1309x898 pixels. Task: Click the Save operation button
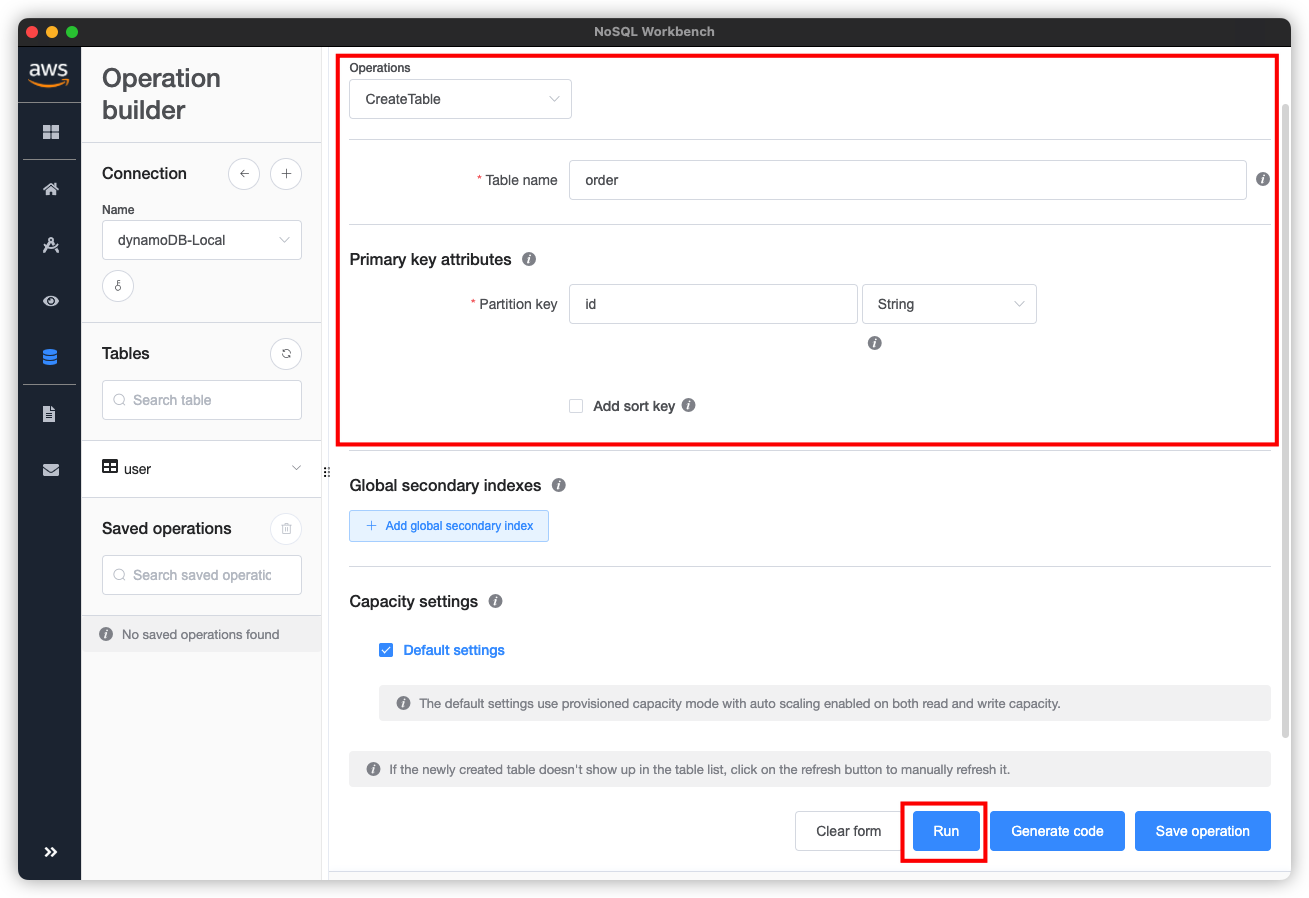(1203, 831)
